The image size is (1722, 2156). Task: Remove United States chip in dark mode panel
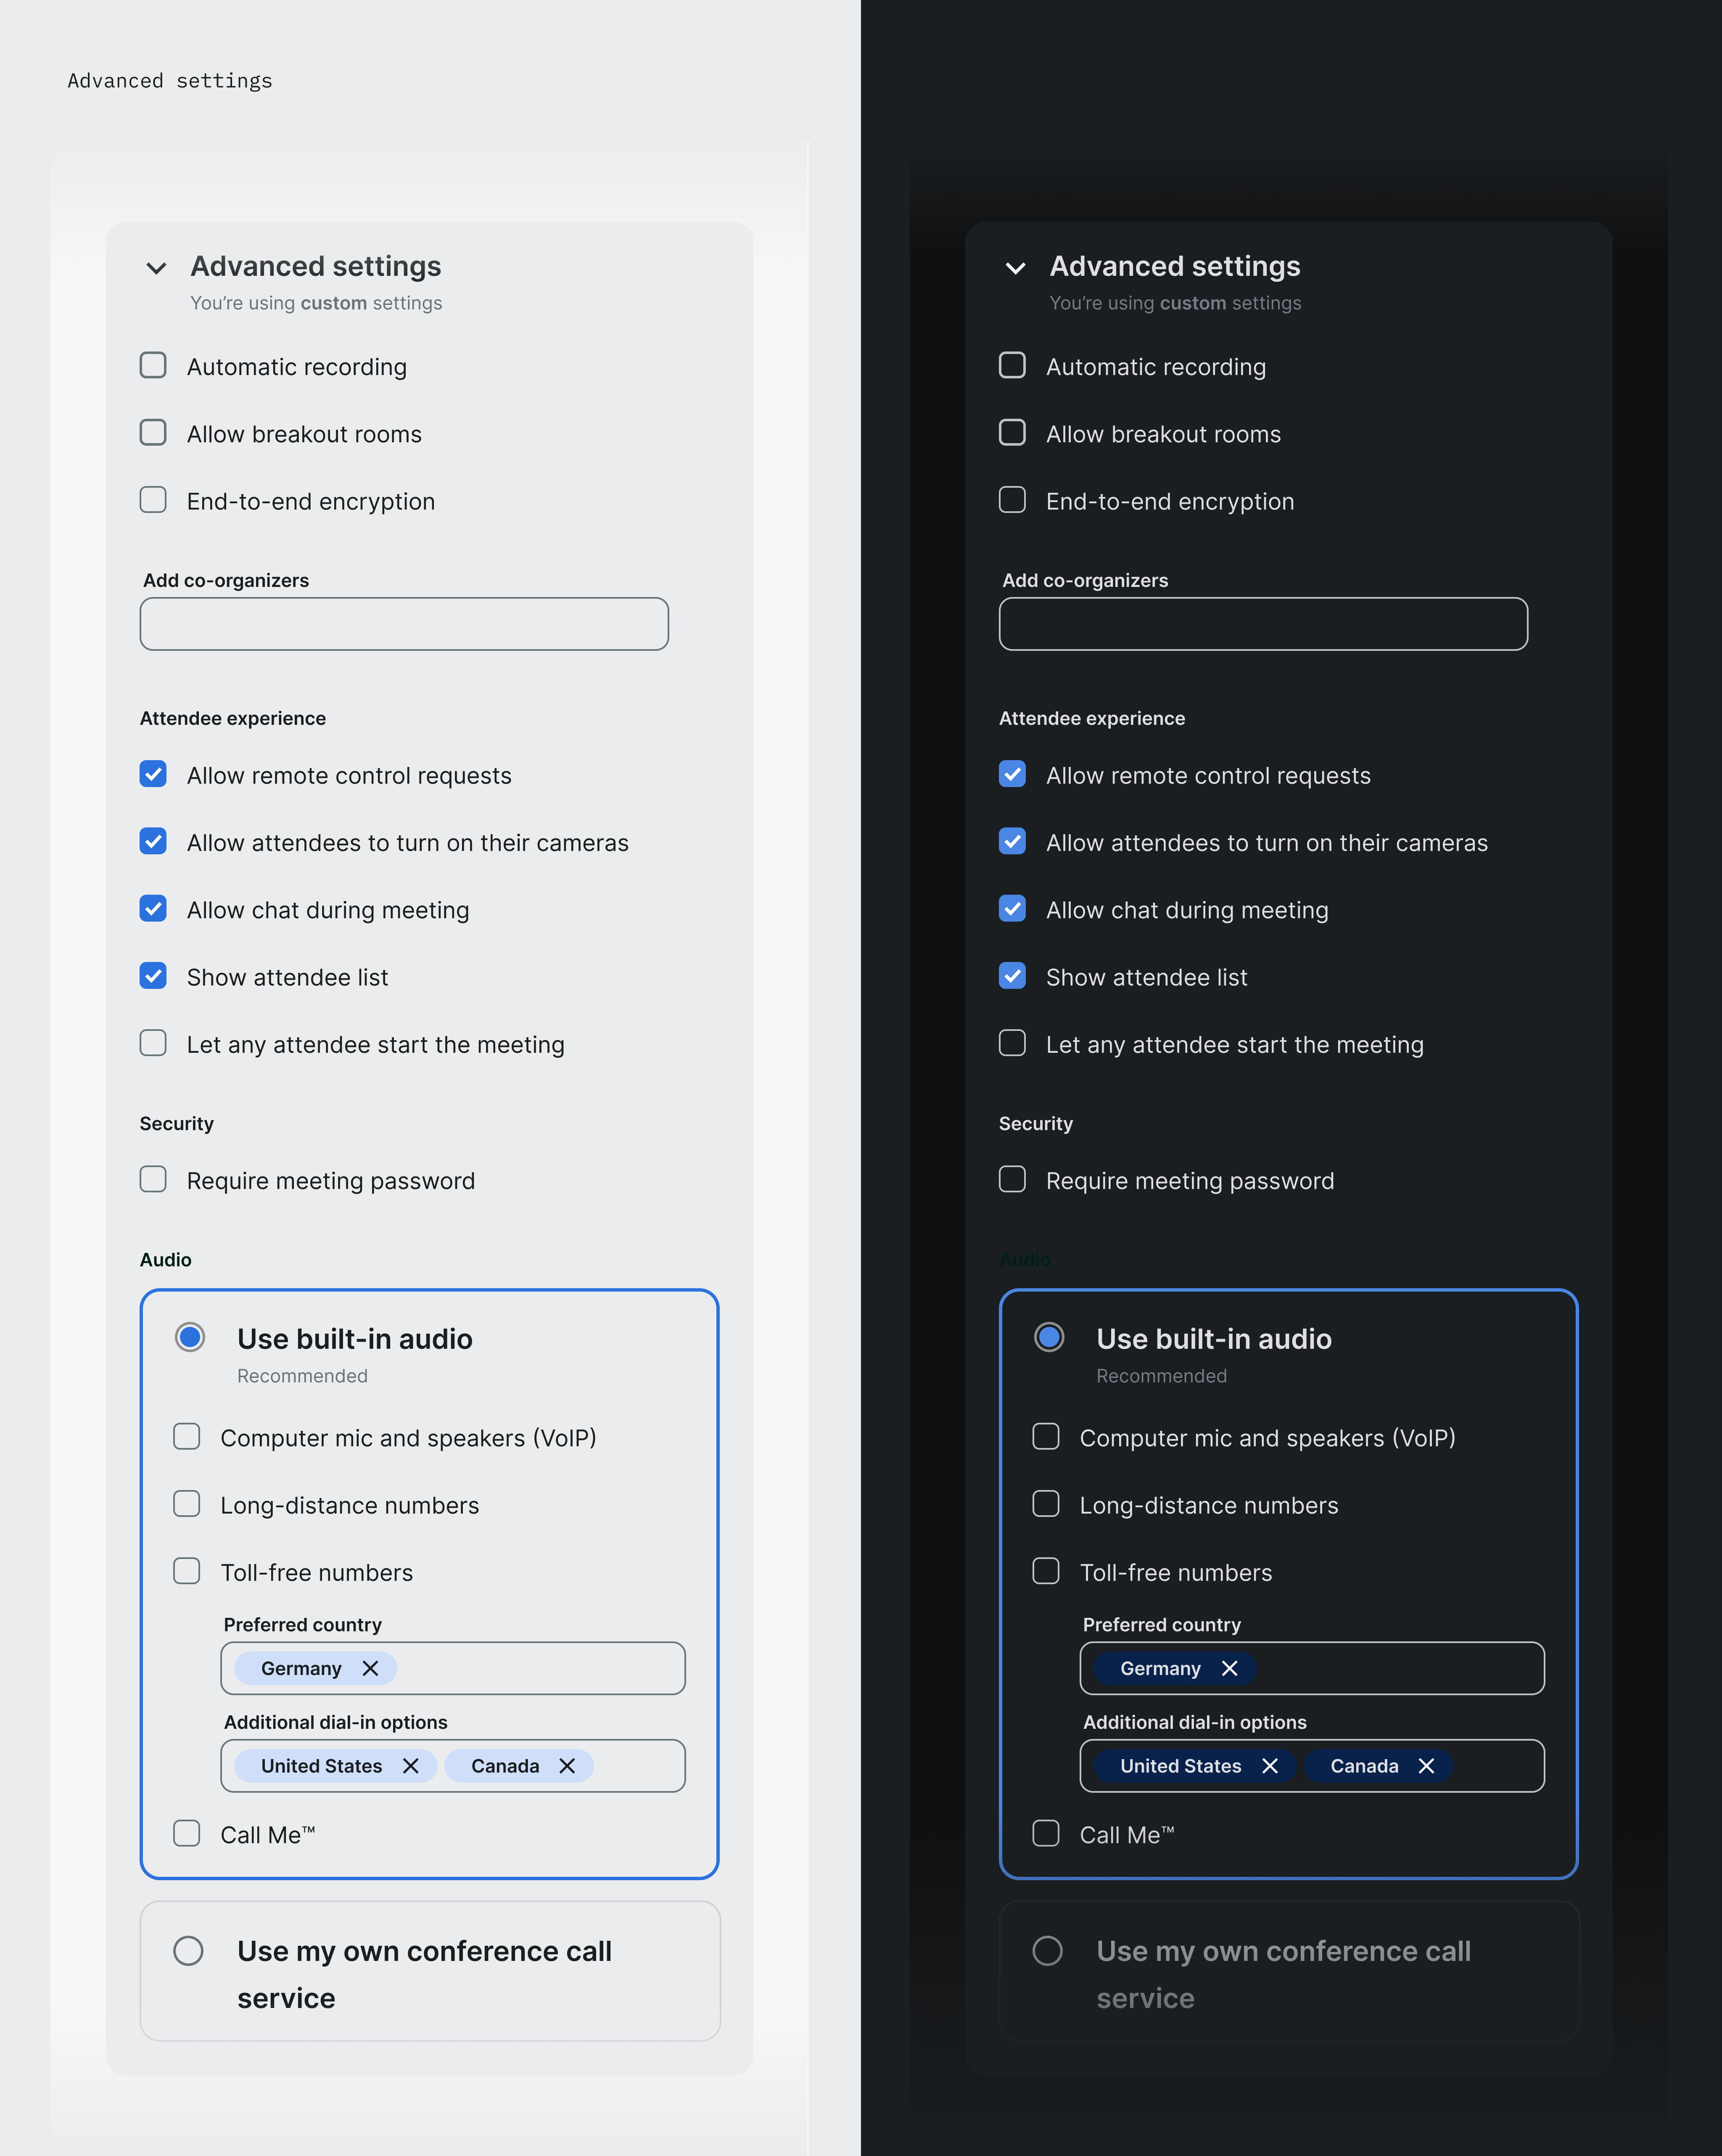1270,1765
